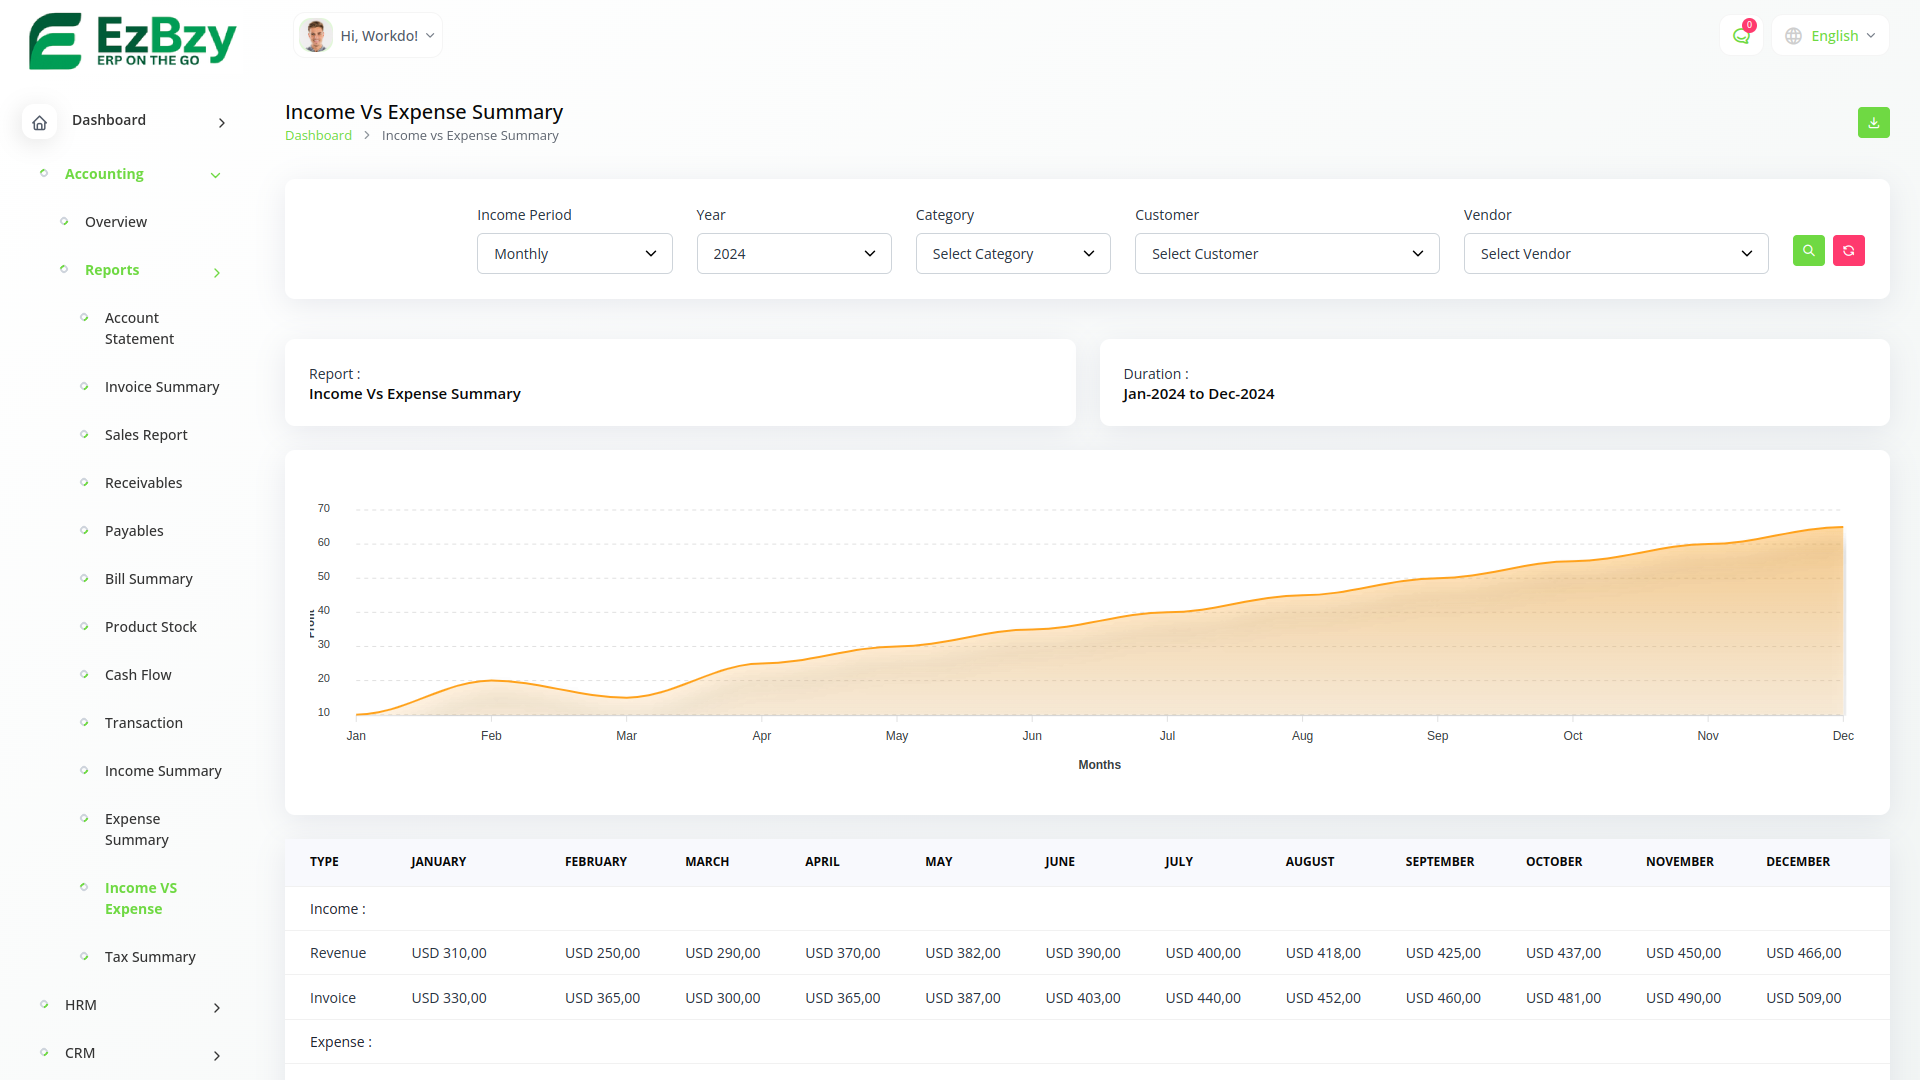Click the globe language icon

[1793, 36]
